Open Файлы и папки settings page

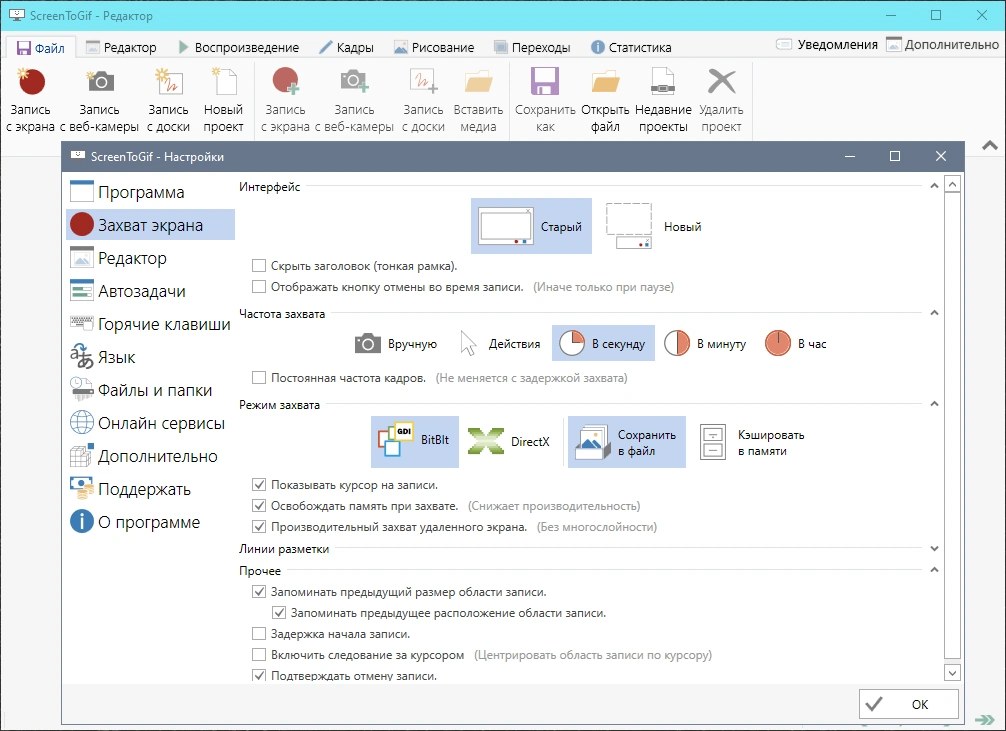(x=150, y=390)
